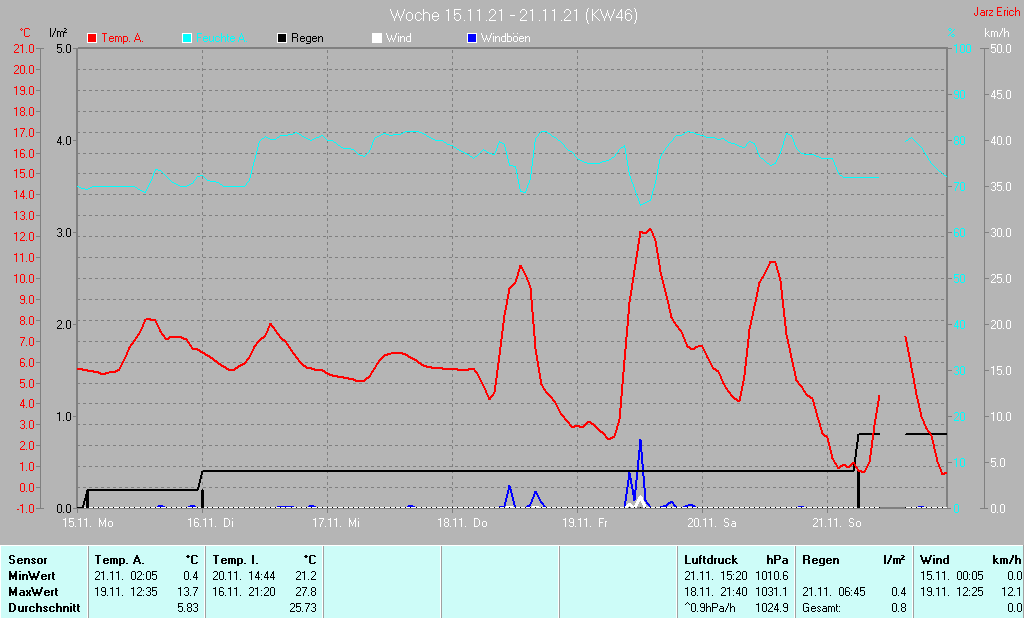1024x618 pixels.
Task: Click the Temp. I. maximum value '27.8'
Action: [x=306, y=592]
